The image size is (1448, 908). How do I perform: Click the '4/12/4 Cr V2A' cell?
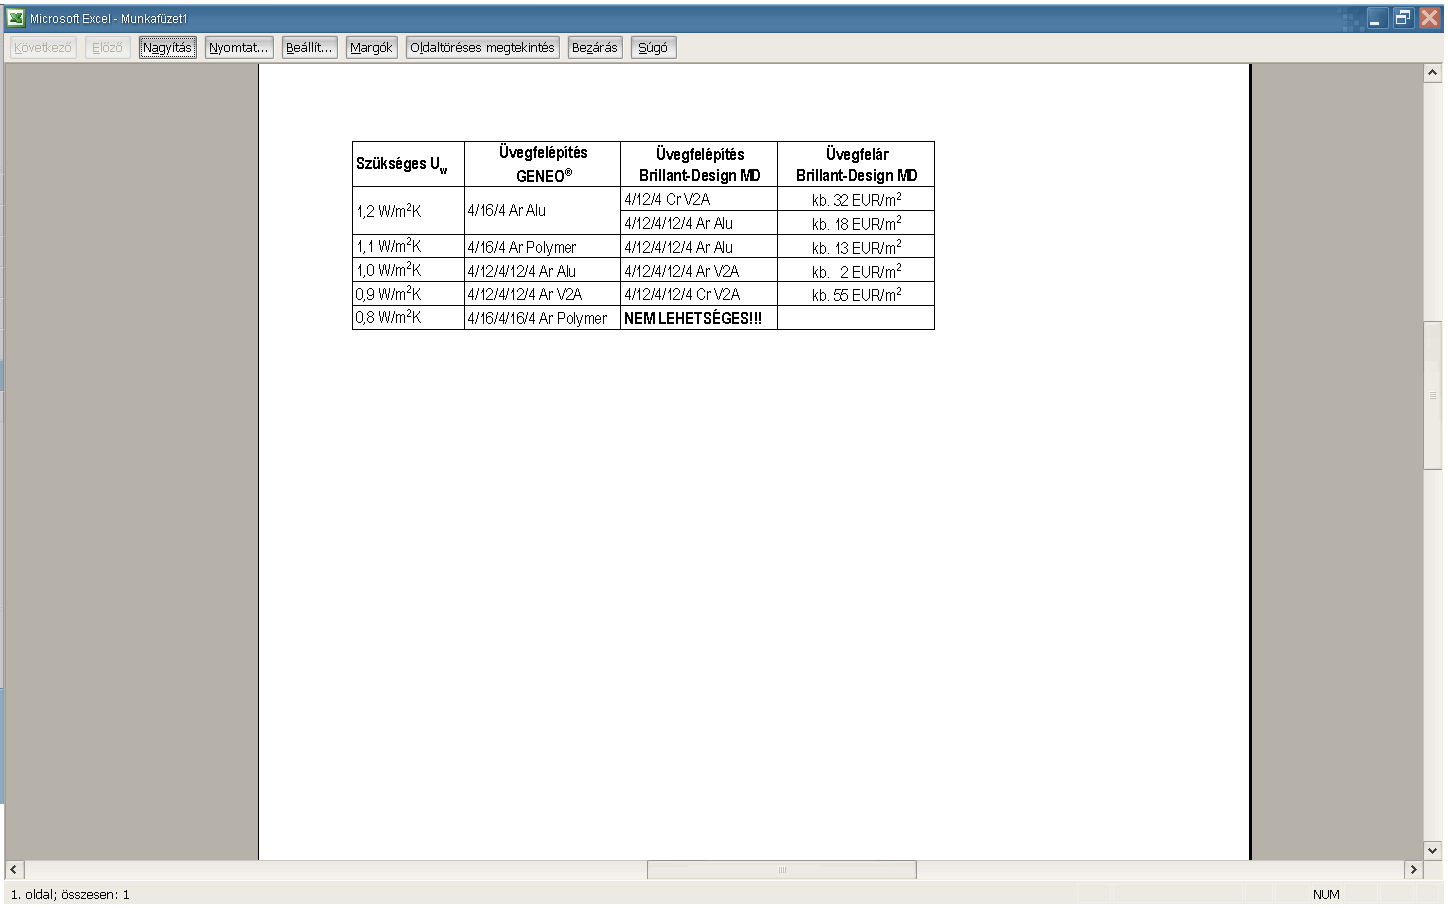coord(699,199)
